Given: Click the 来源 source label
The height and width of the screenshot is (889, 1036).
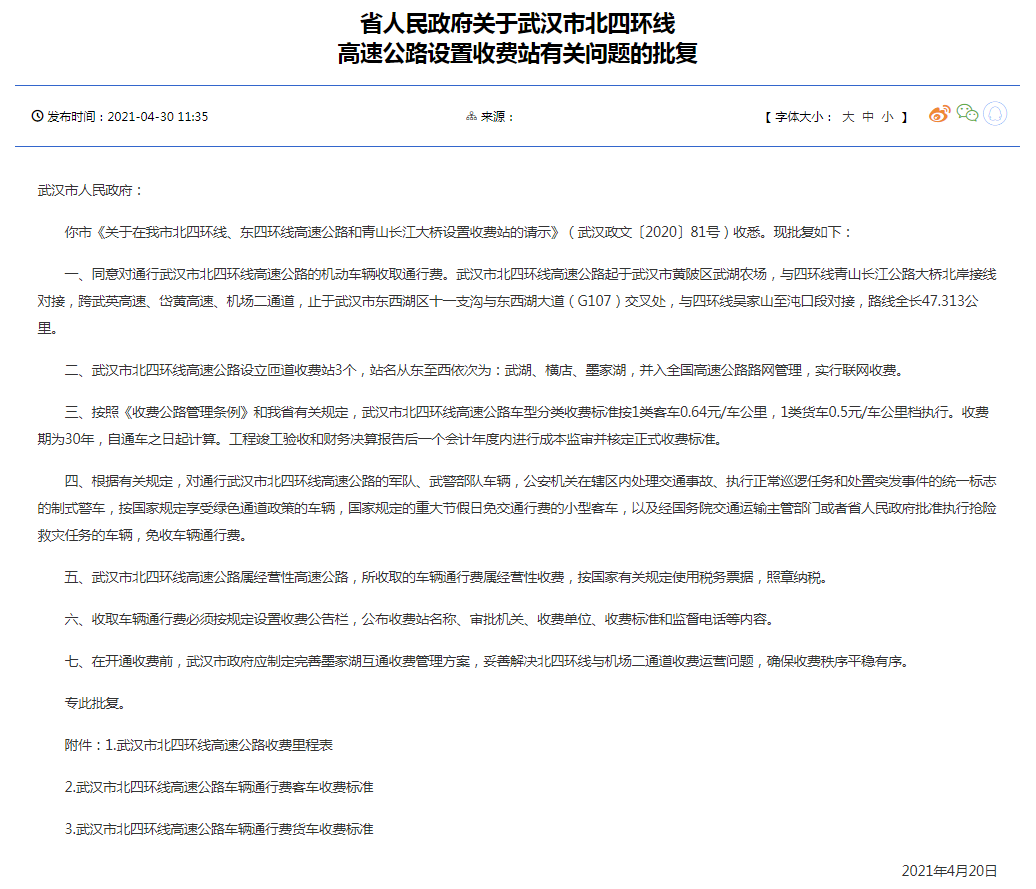Looking at the screenshot, I should click(x=497, y=116).
